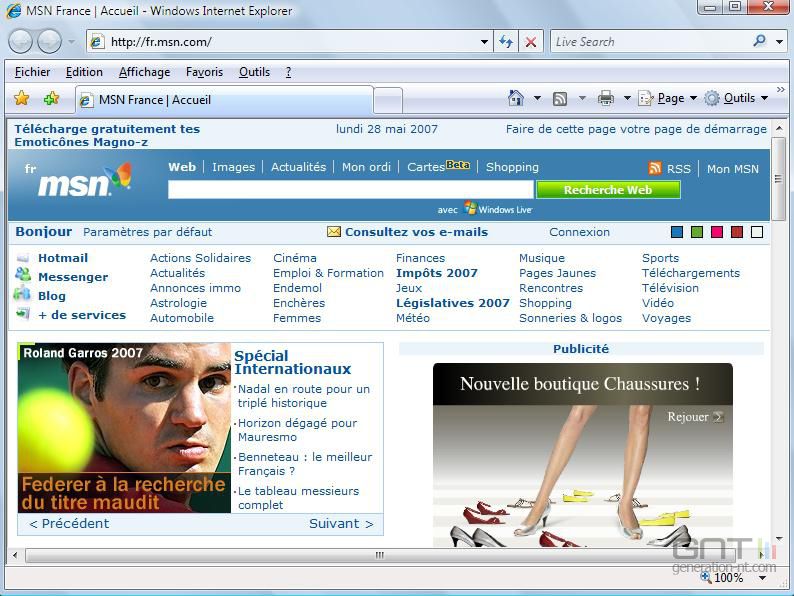The image size is (794, 596).
Task: Open the Outils toolbar dropdown menu
Action: click(x=737, y=98)
